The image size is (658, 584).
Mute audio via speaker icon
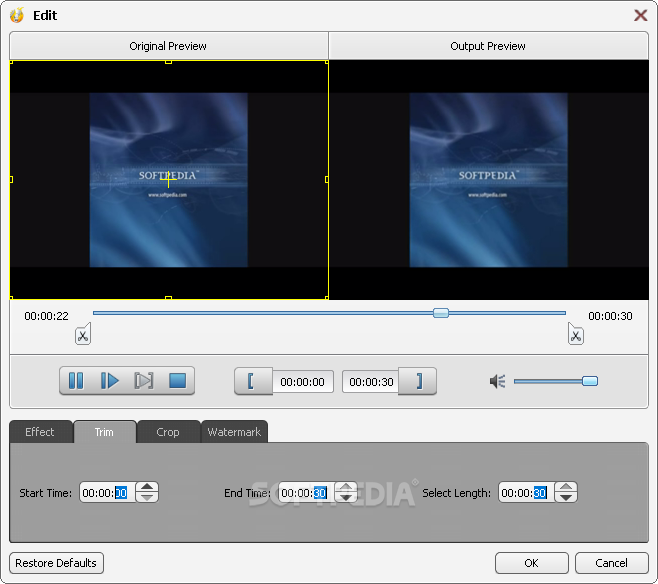pos(498,381)
